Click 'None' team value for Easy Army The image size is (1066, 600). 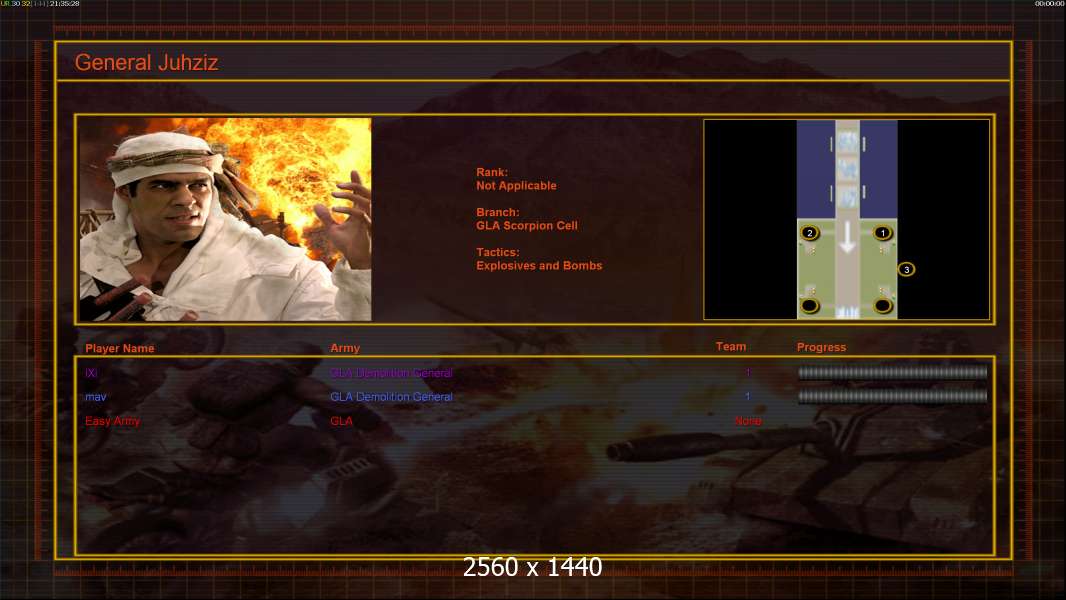point(748,421)
